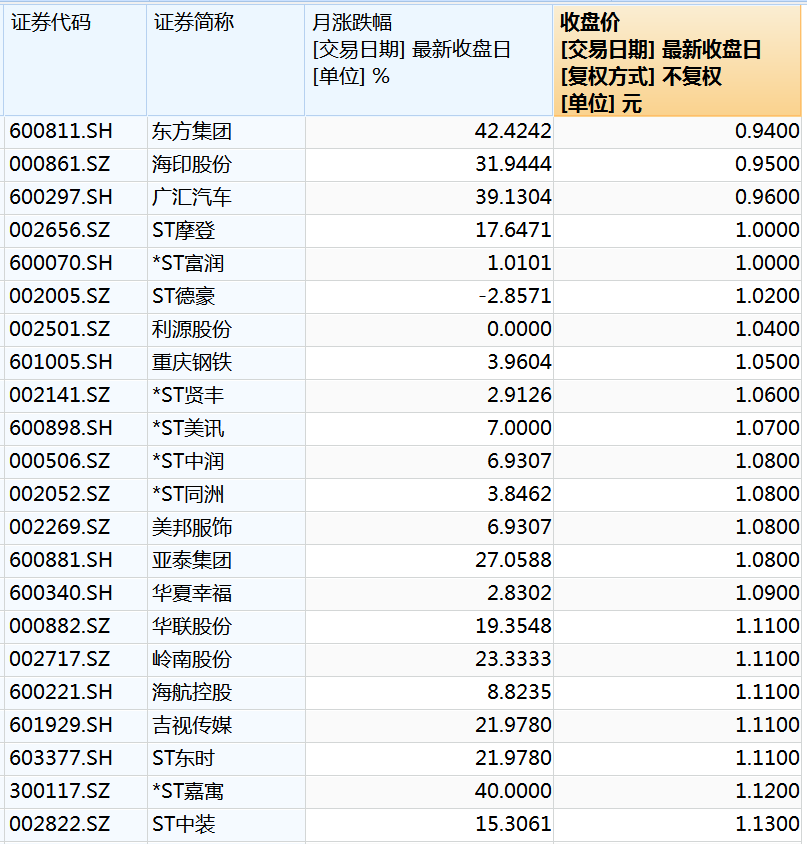Viewport: 807px width, 844px height.
Task: Open the *ST美讯 name cell
Action: 226,428
